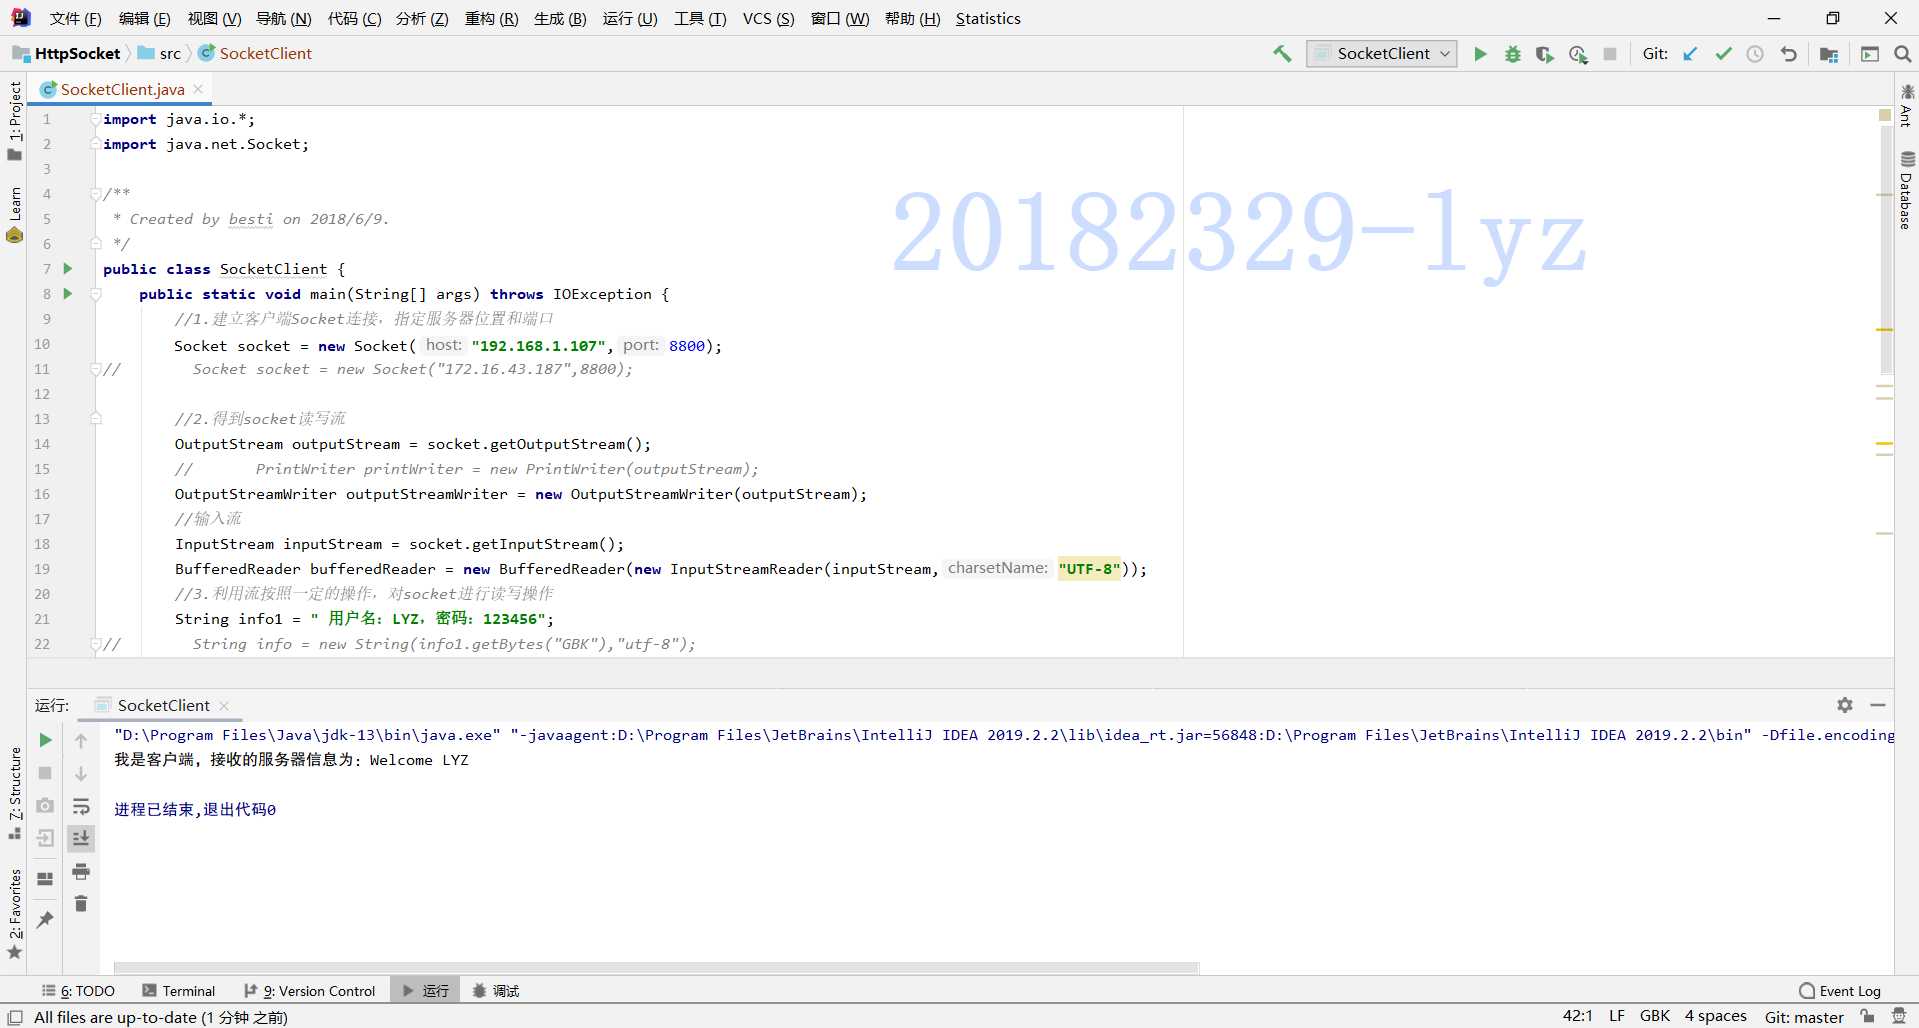Toggle scroll to end of console
This screenshot has height=1028, width=1919.
[81, 838]
